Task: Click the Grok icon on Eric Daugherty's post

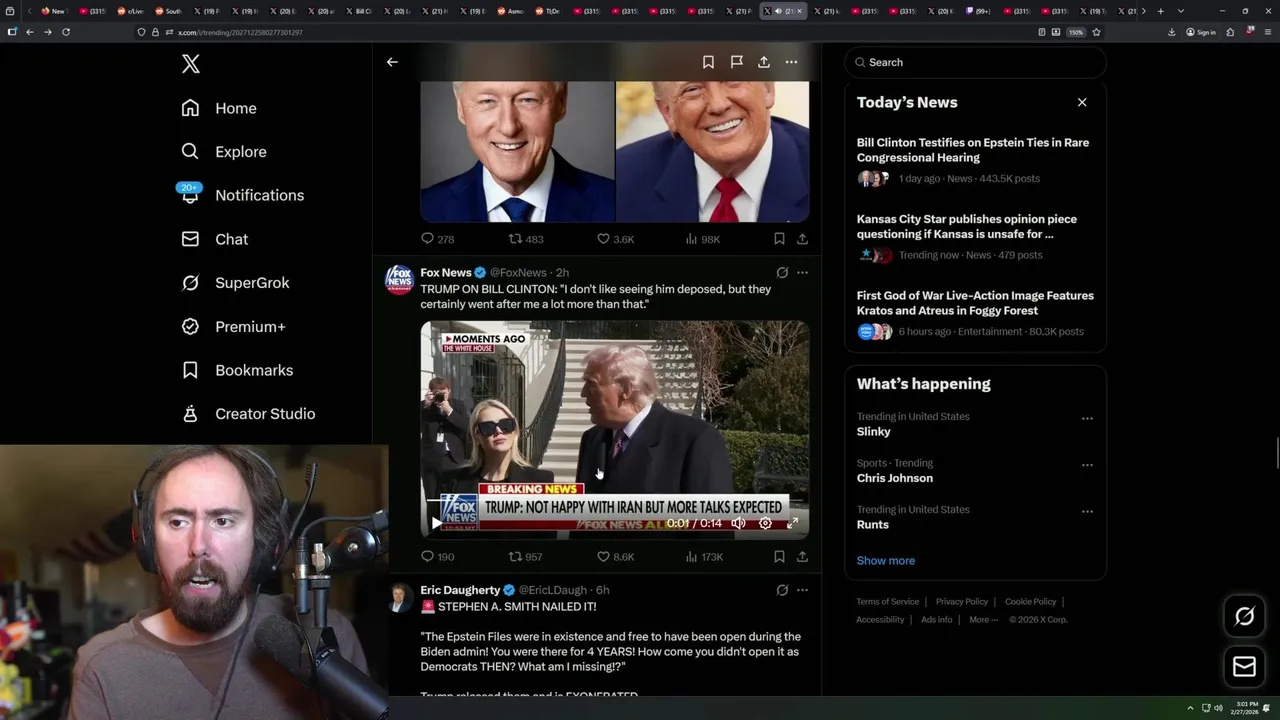Action: click(782, 590)
